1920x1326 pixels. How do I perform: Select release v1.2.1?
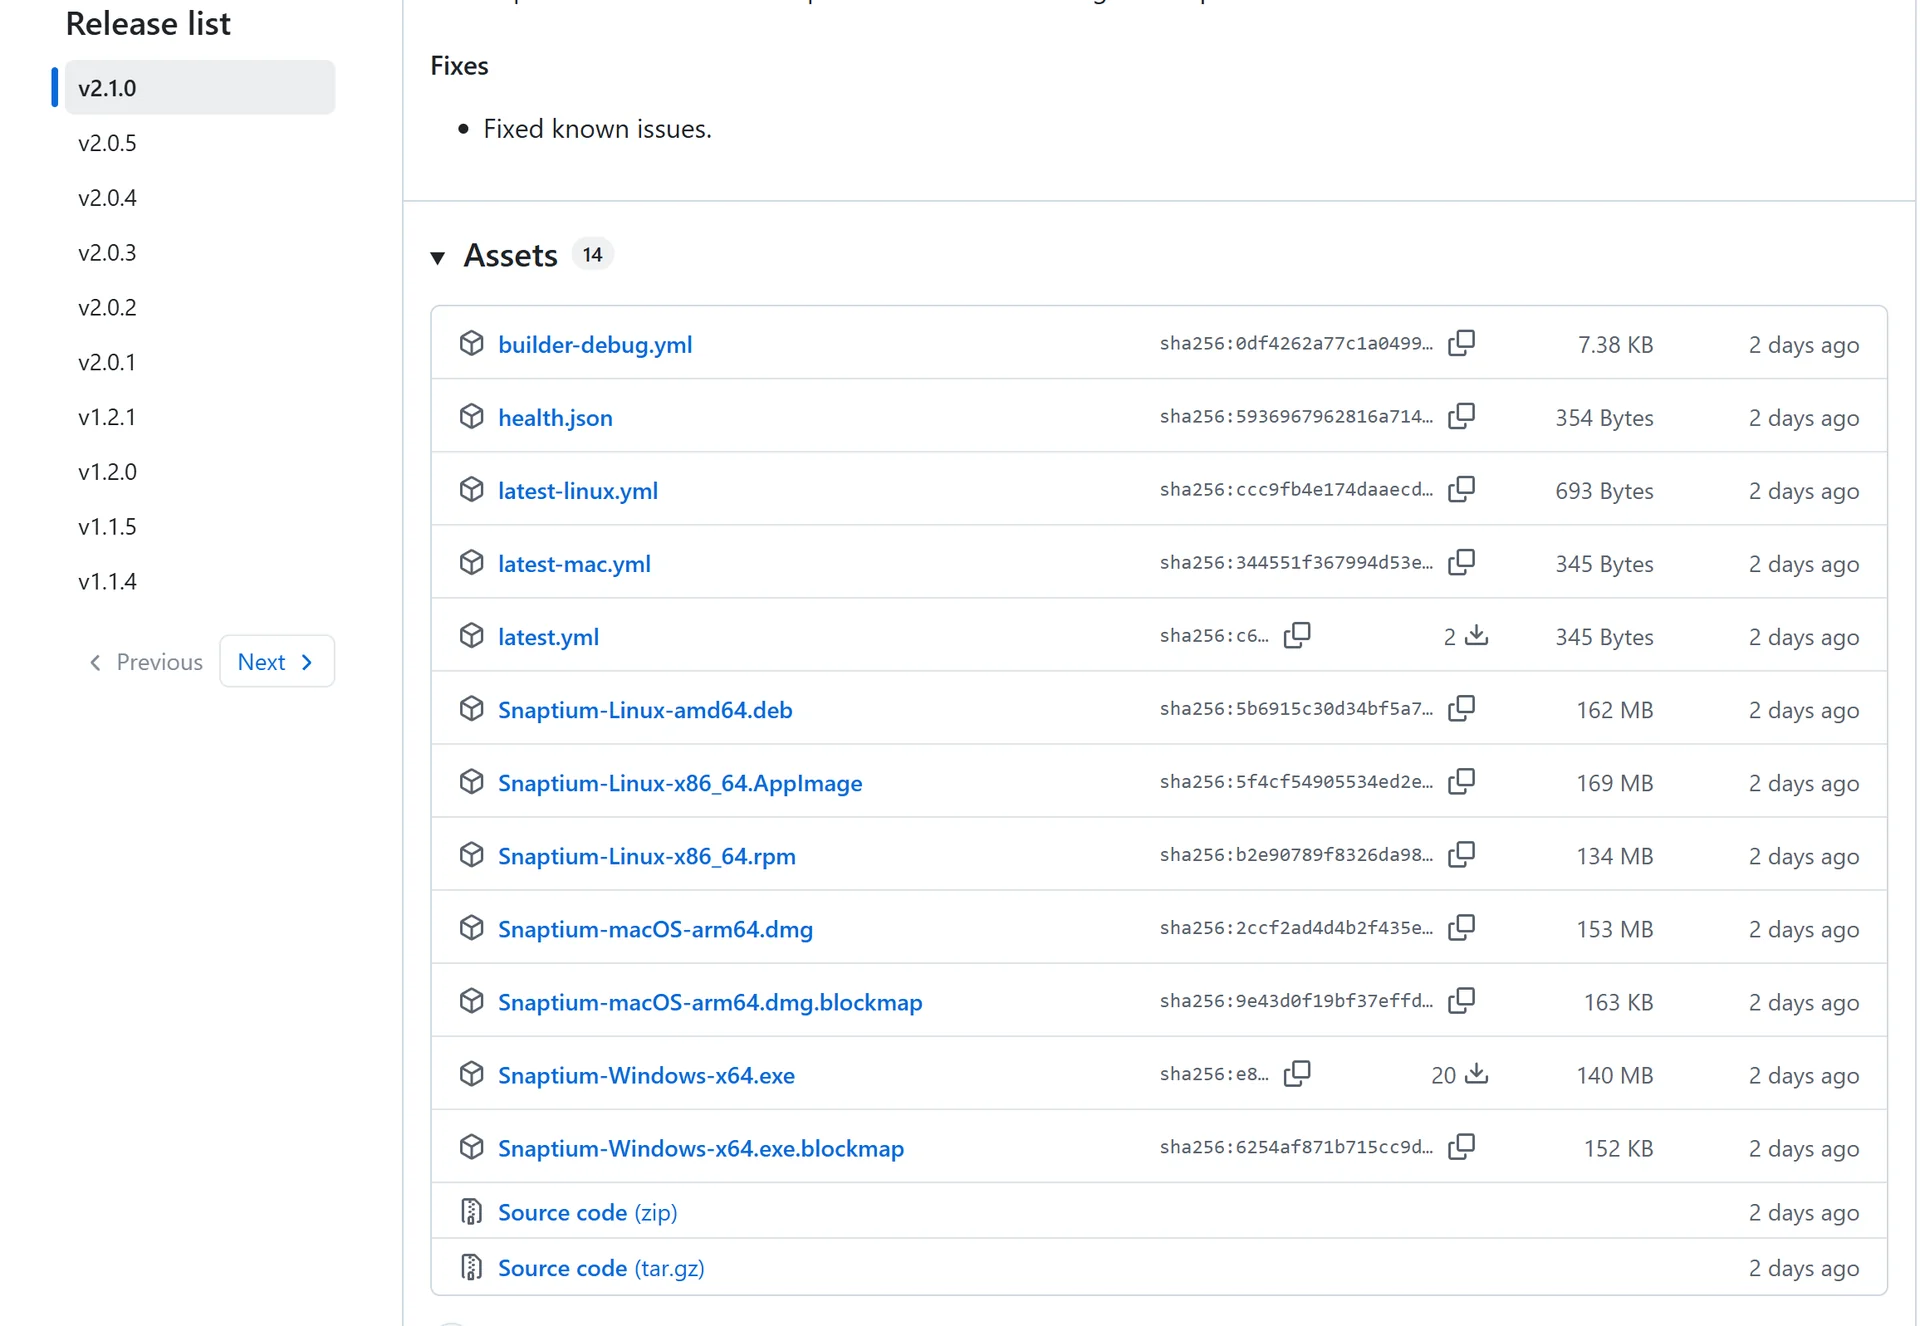(x=107, y=416)
